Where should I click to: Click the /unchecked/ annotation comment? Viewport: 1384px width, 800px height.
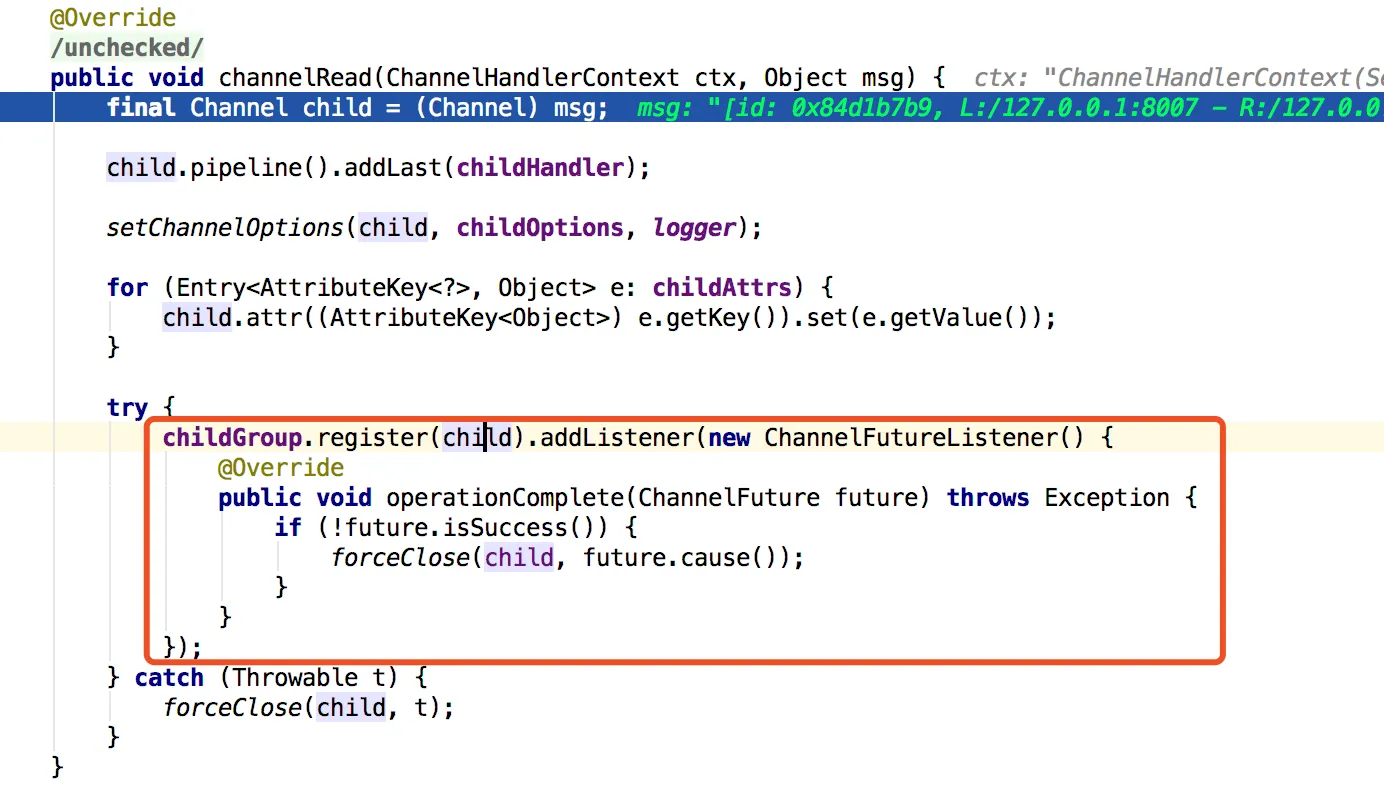click(127, 48)
